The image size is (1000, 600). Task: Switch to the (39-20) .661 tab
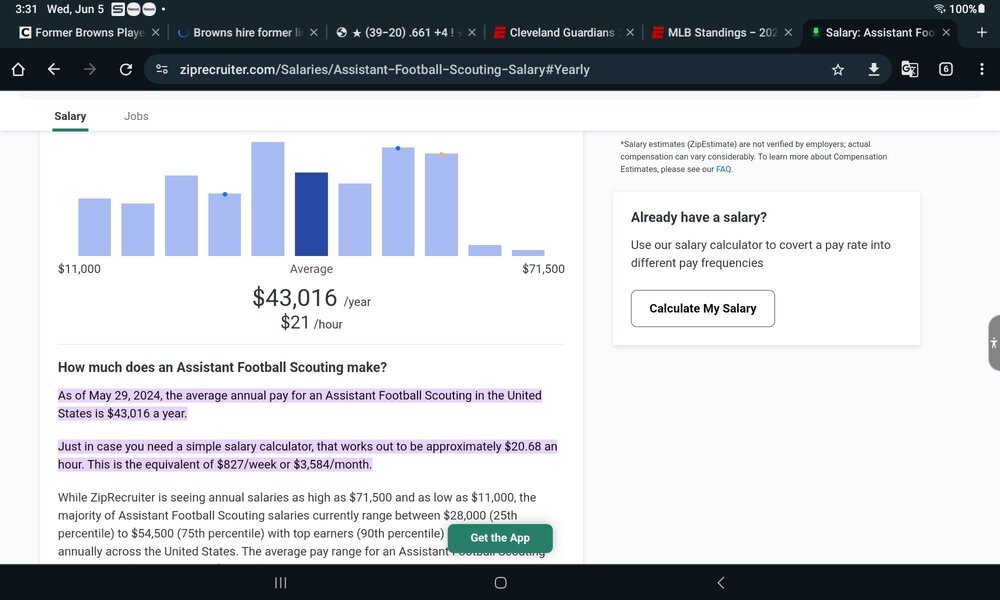tap(399, 33)
